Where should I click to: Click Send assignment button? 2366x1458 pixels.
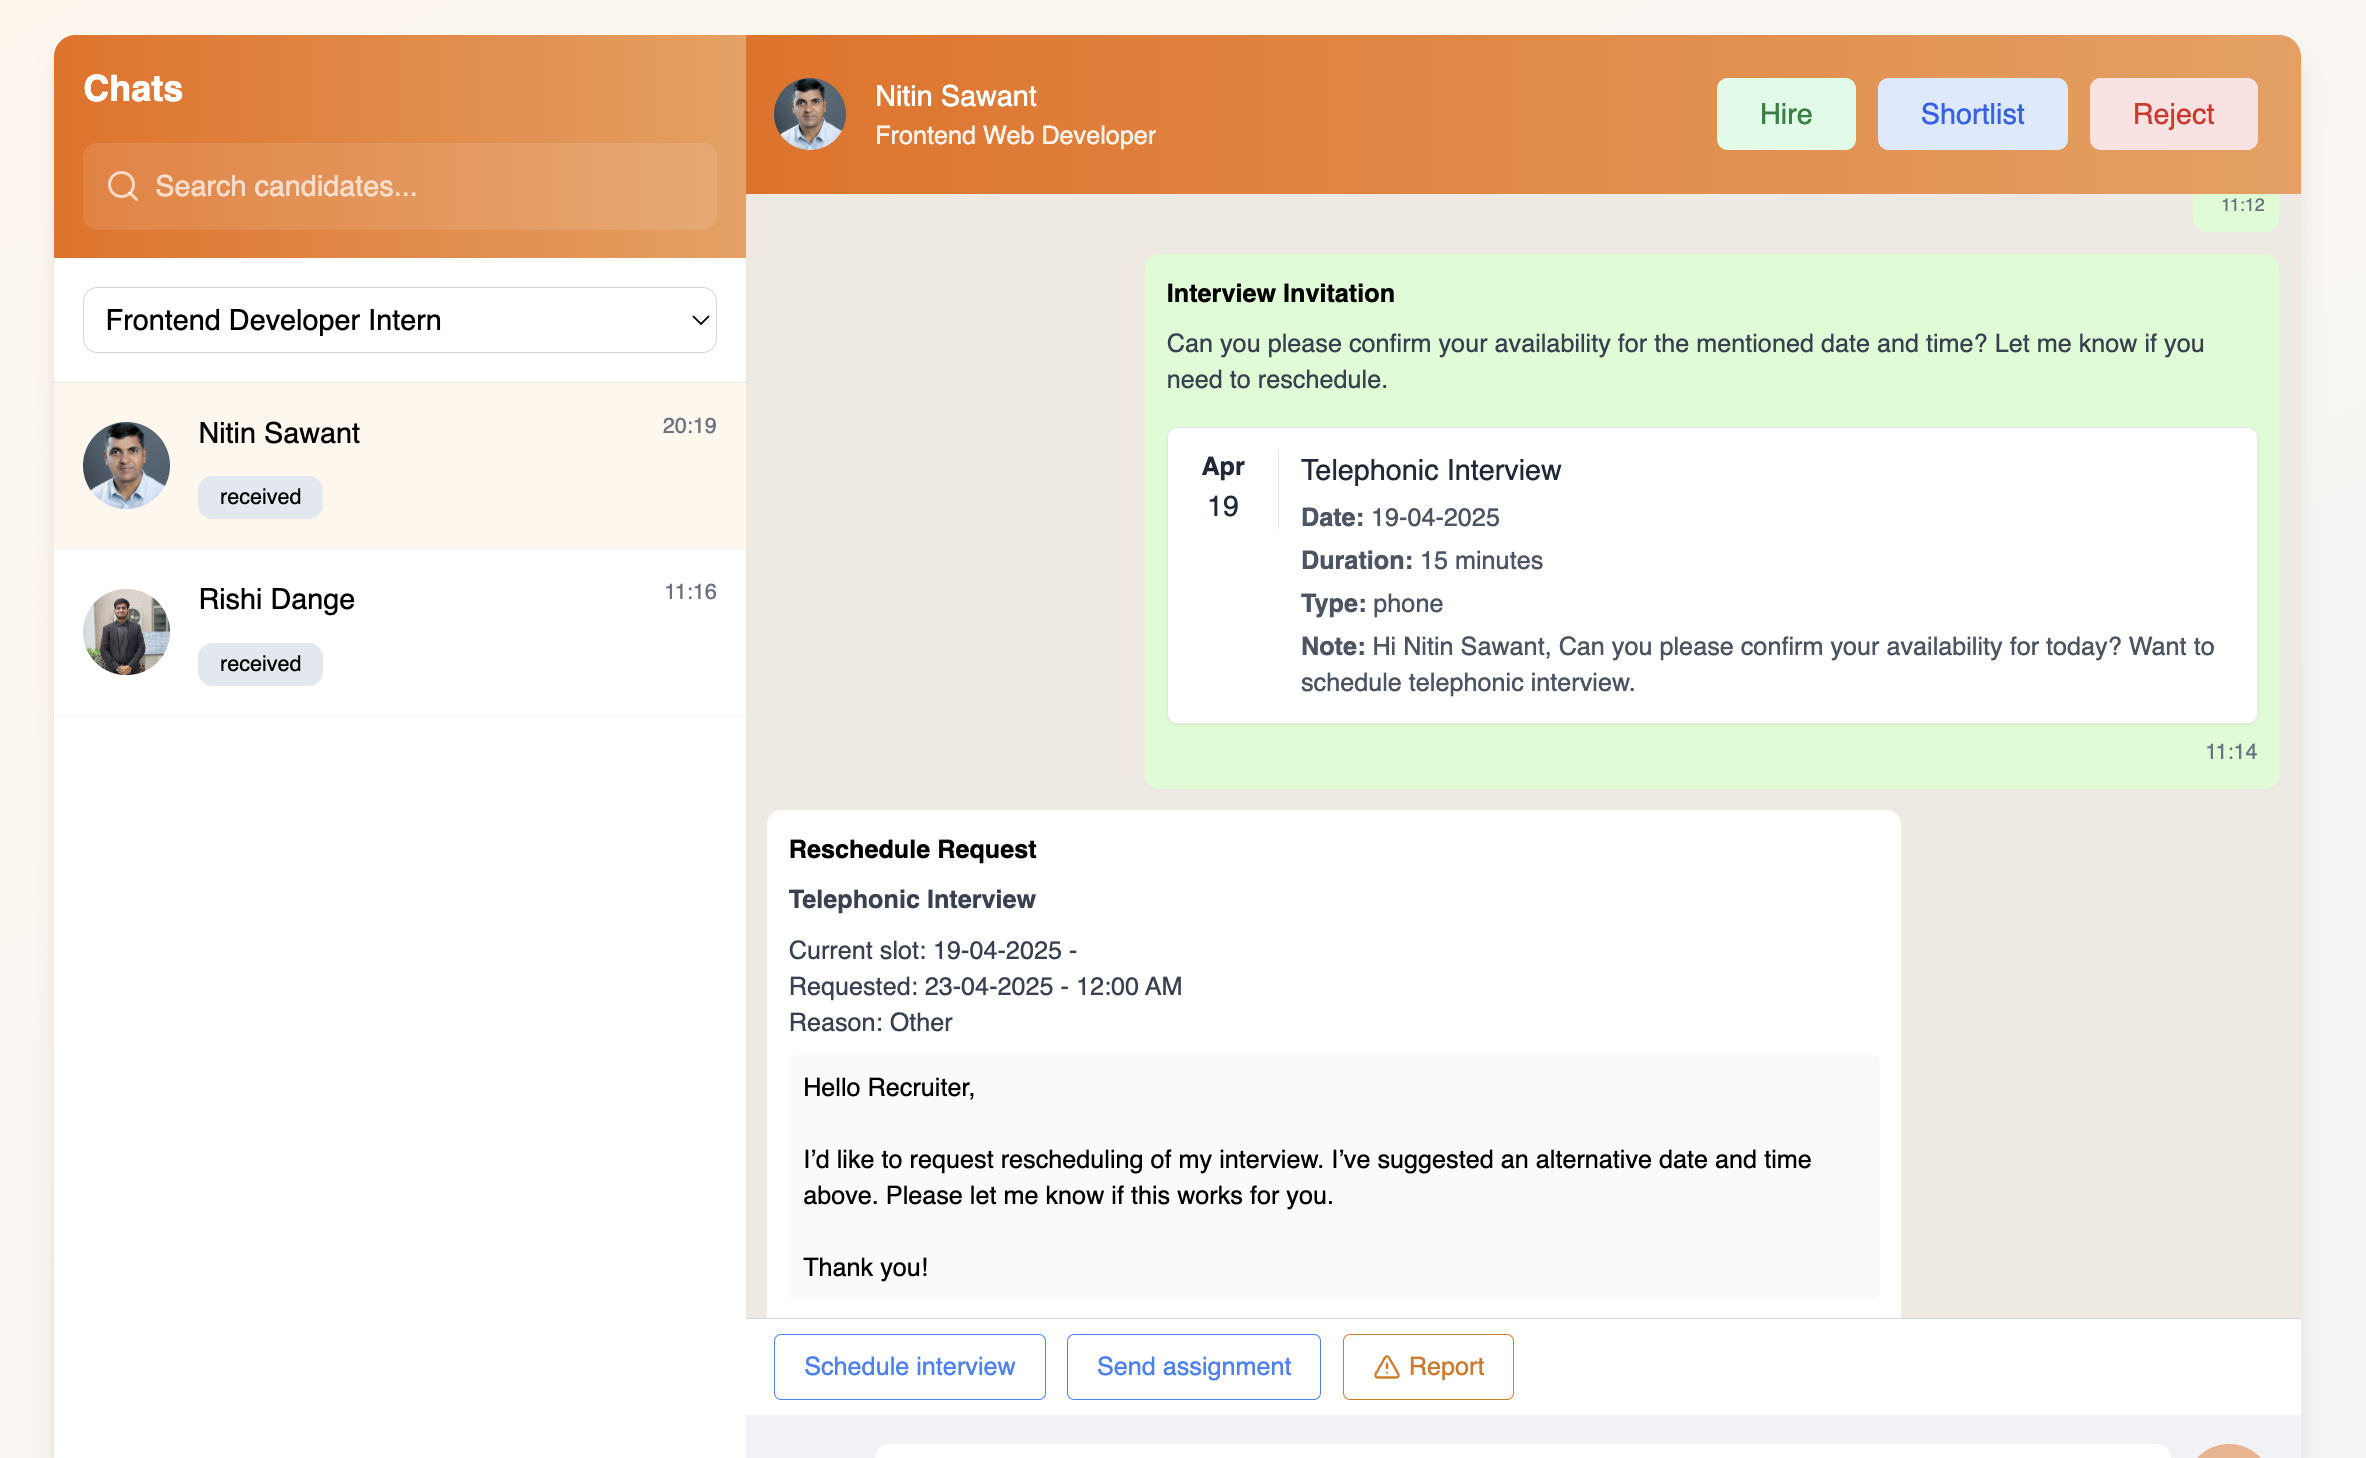click(1193, 1367)
